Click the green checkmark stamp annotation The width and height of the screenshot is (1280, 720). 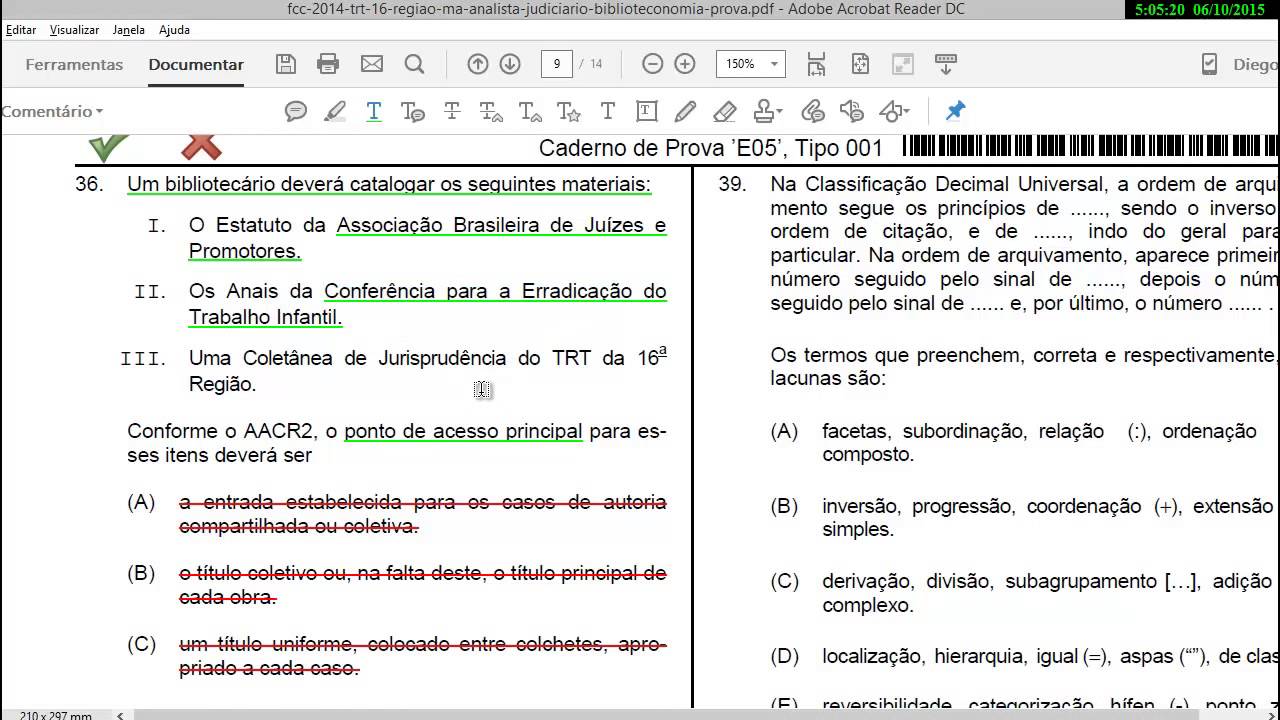tap(108, 148)
